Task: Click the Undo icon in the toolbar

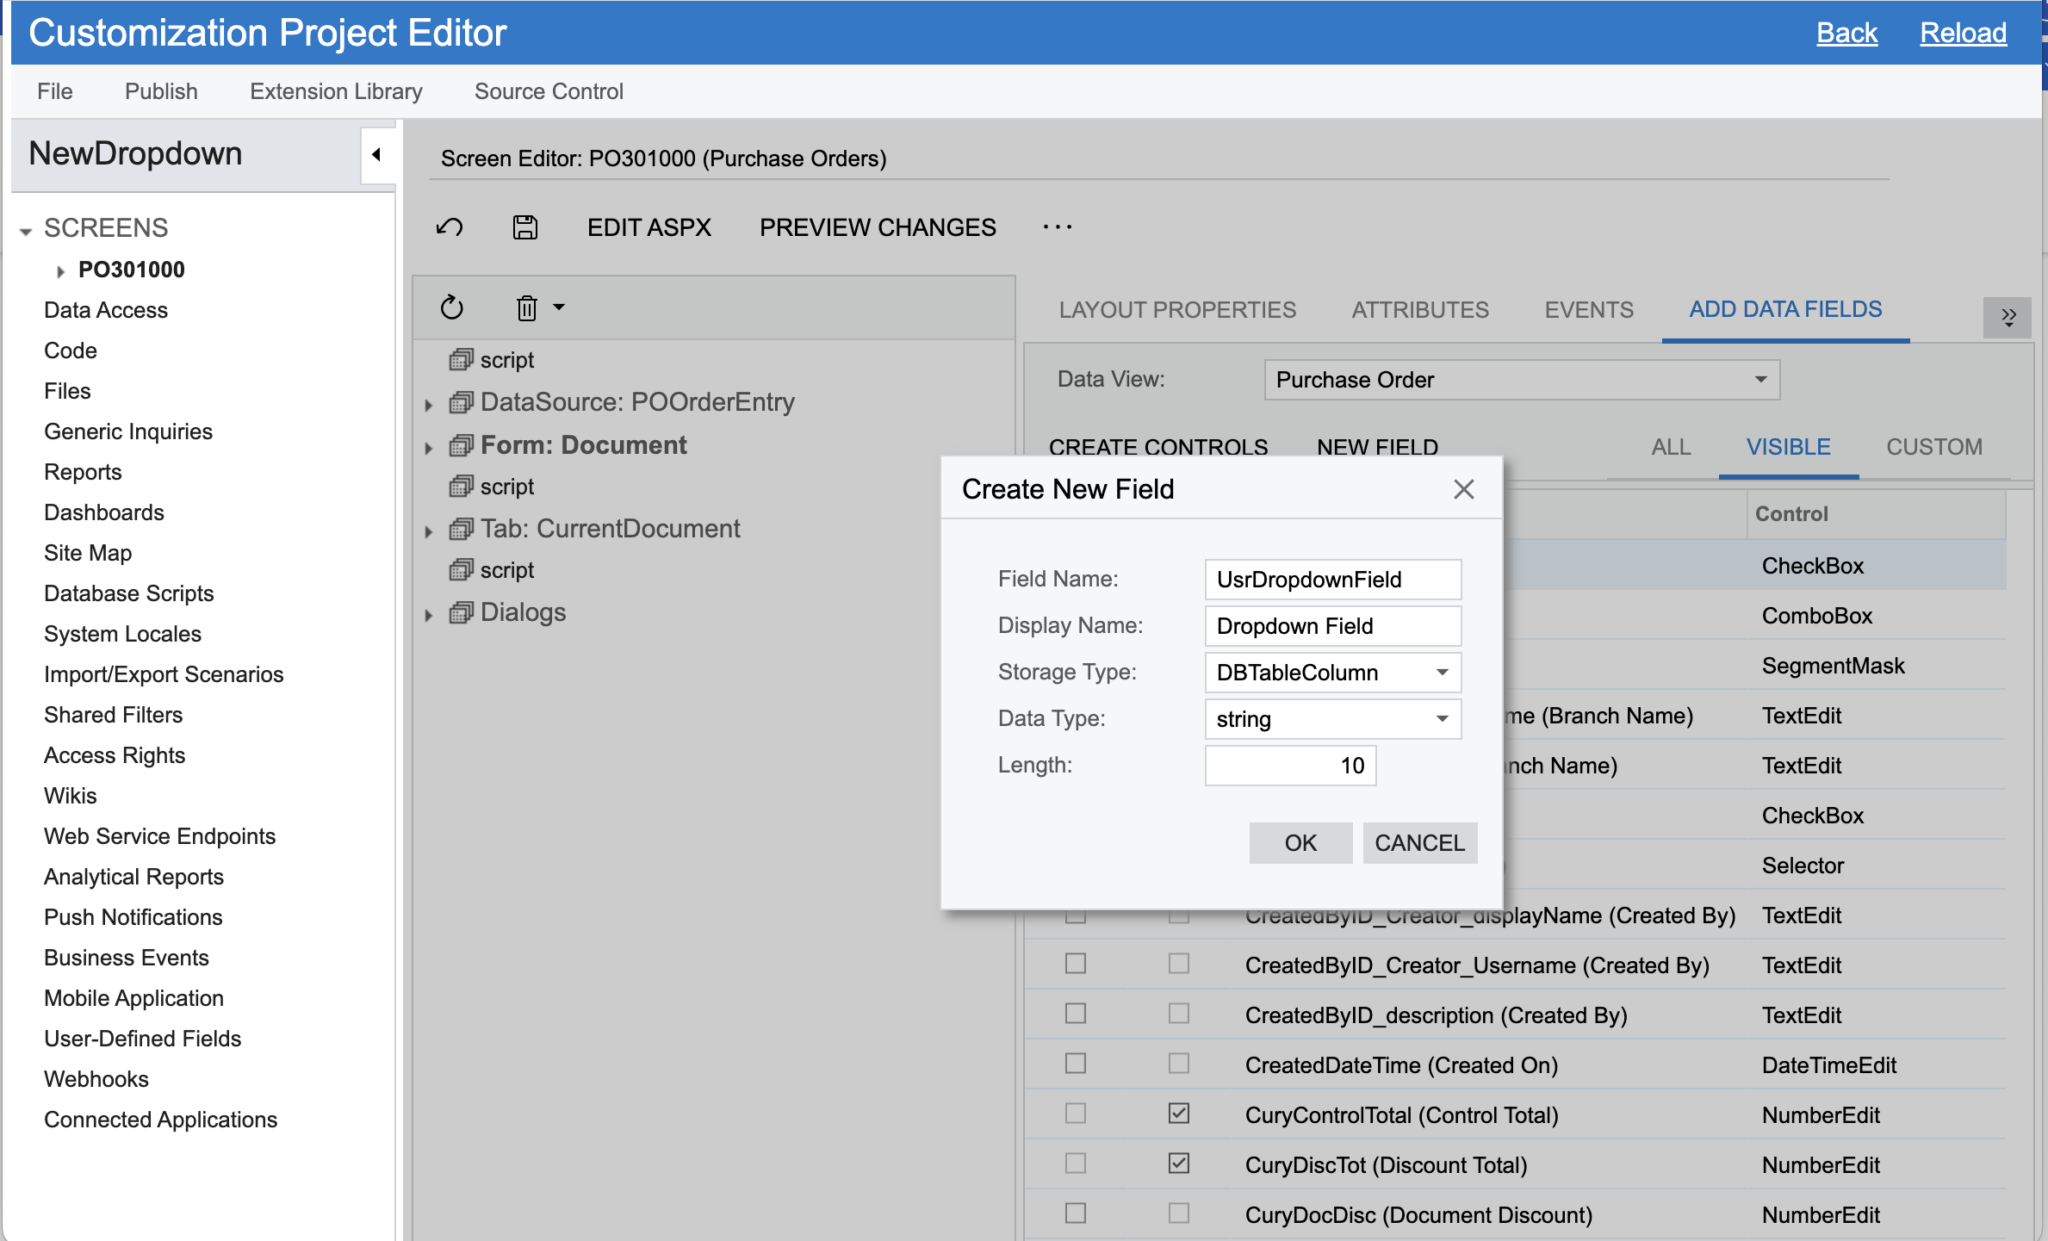Action: point(450,227)
